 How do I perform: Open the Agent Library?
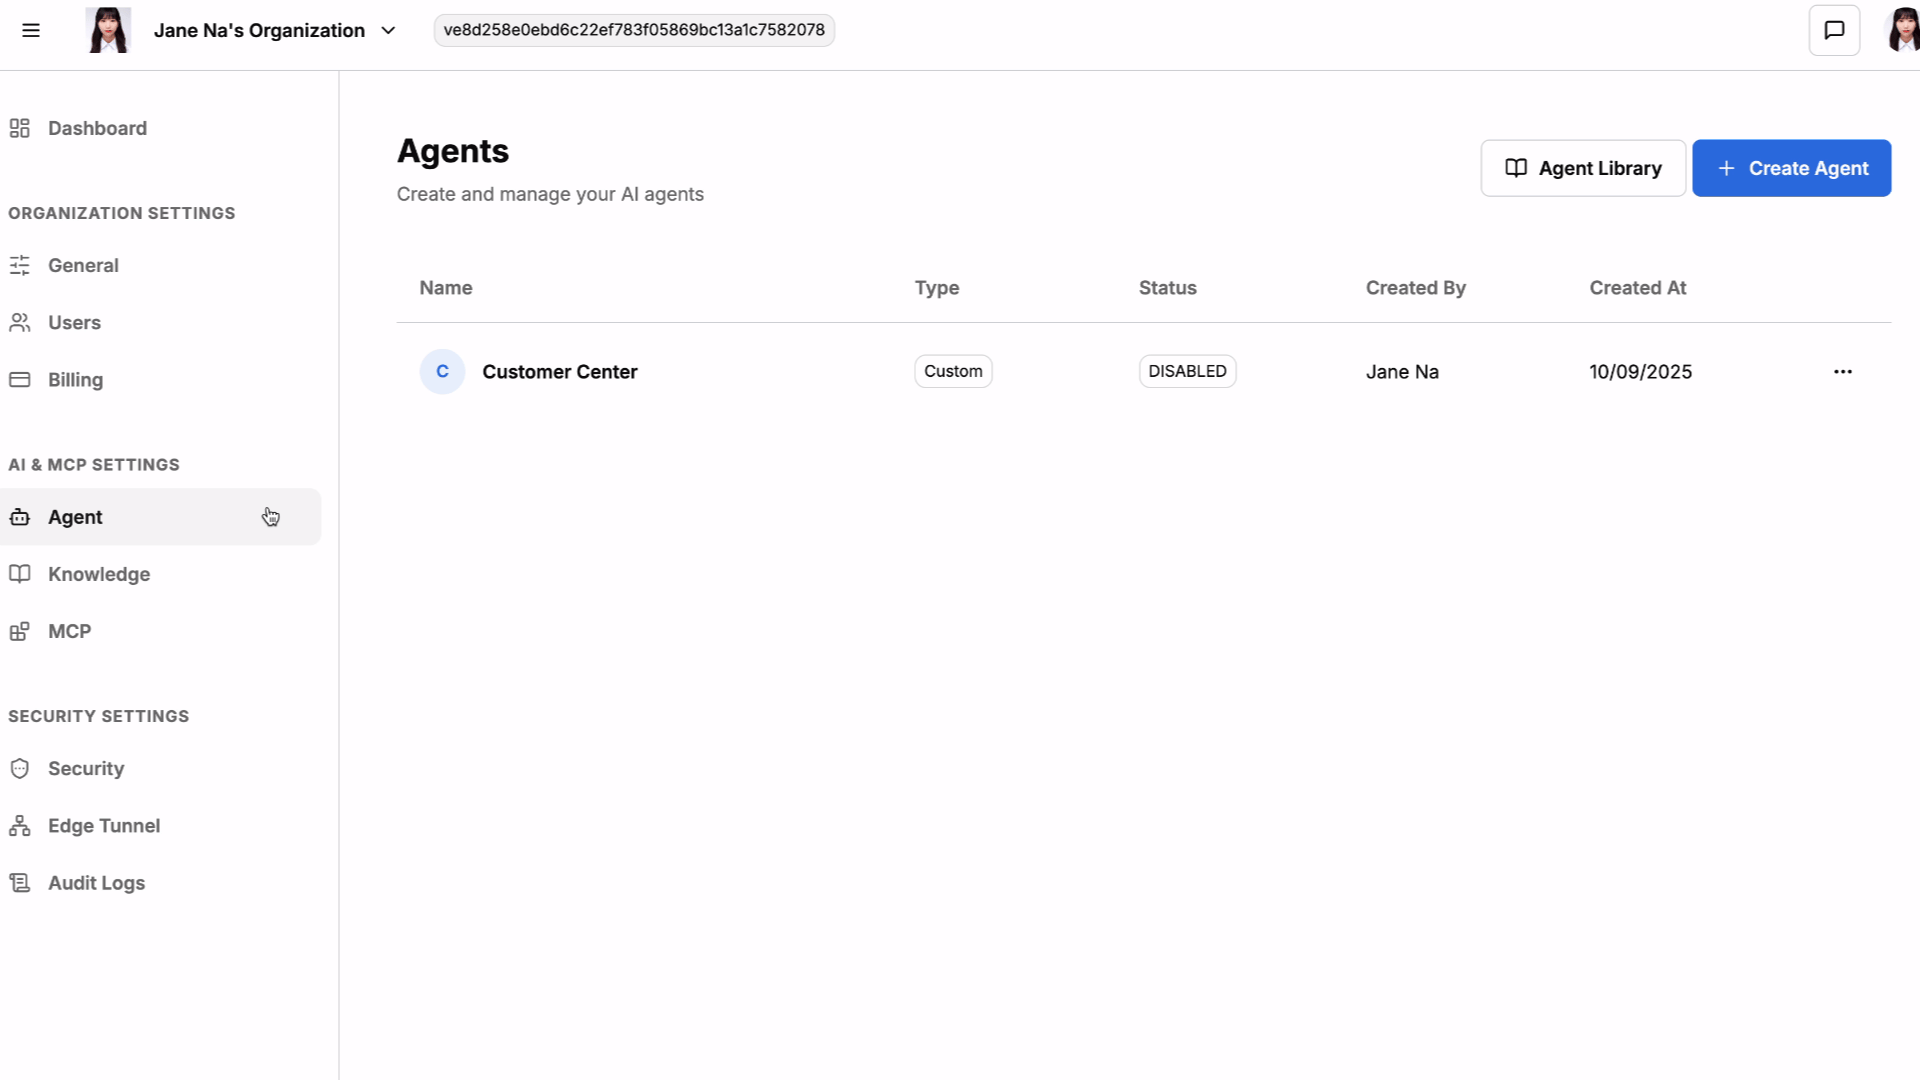1582,168
